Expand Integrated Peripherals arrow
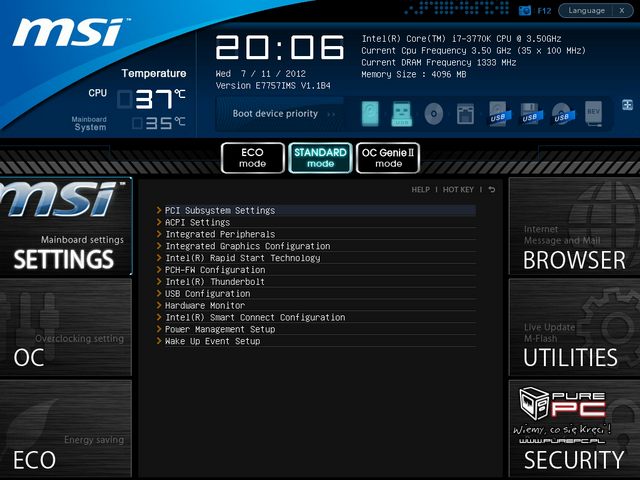 (159, 234)
